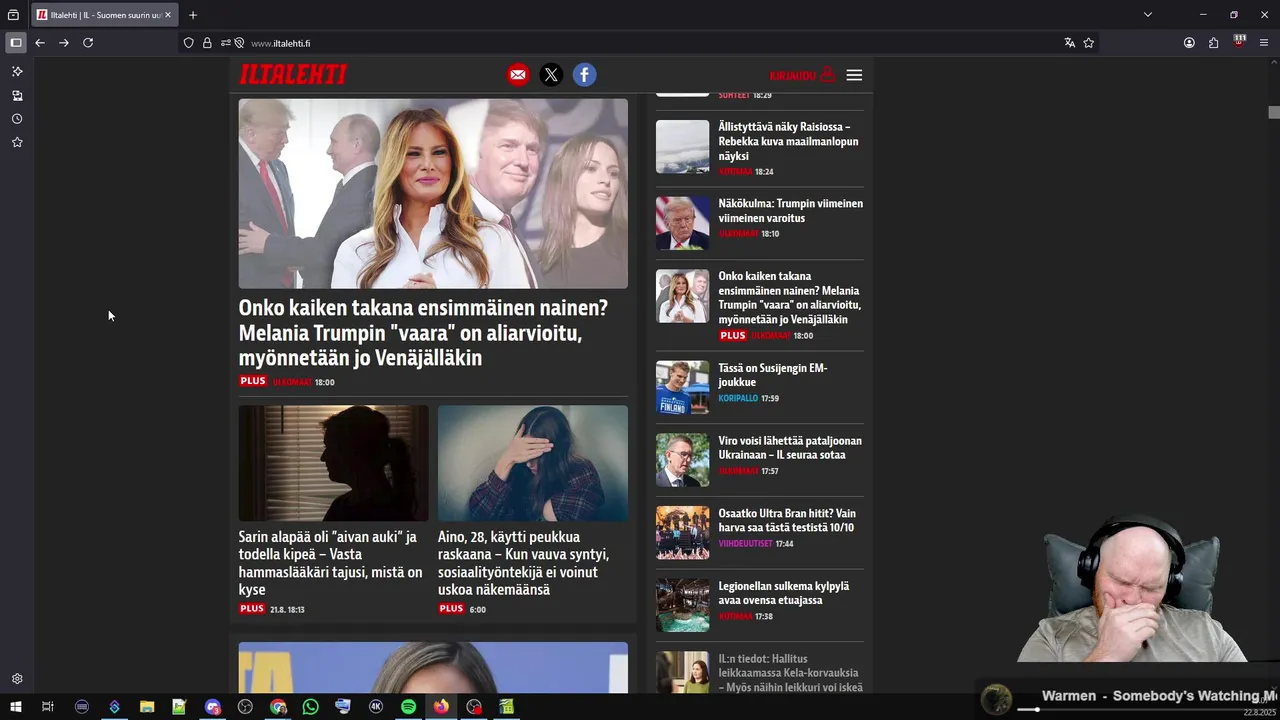
Task: Open "Tässä on Susijengin EM-joukkue" story
Action: (773, 375)
